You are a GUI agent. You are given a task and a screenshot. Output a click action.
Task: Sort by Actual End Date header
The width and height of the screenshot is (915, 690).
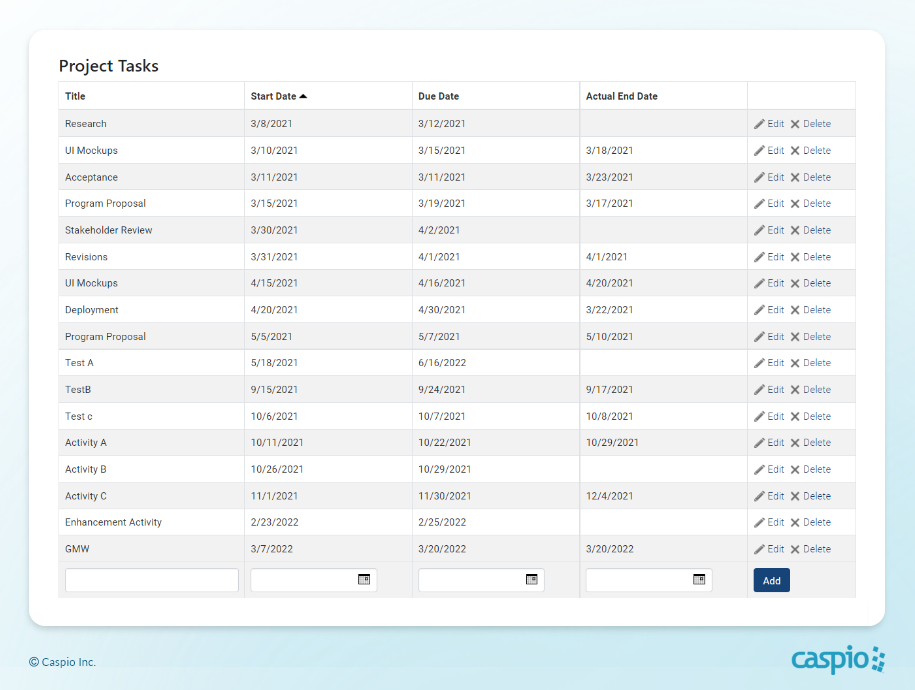point(621,96)
